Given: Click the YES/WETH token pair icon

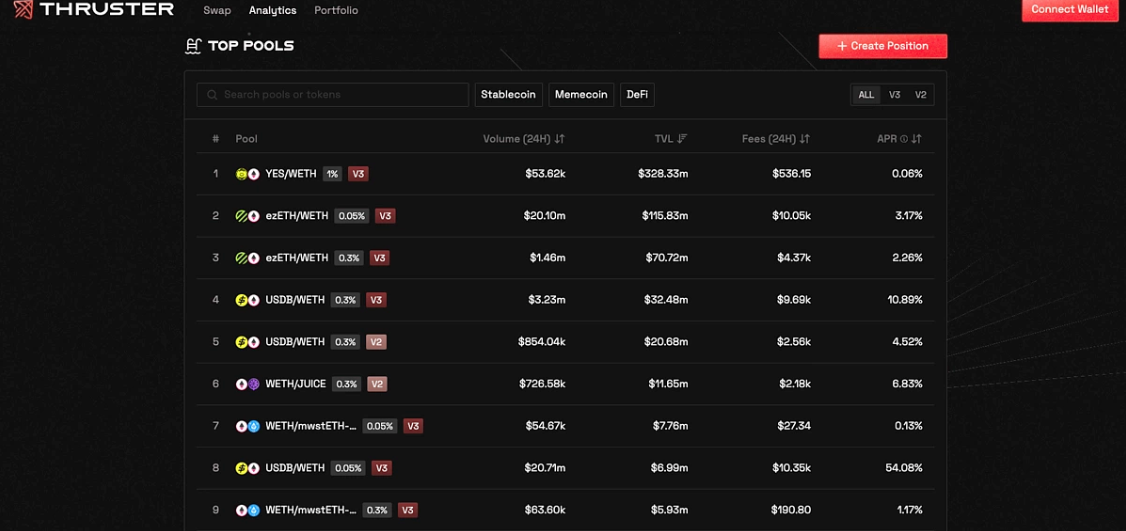Looking at the screenshot, I should point(247,174).
